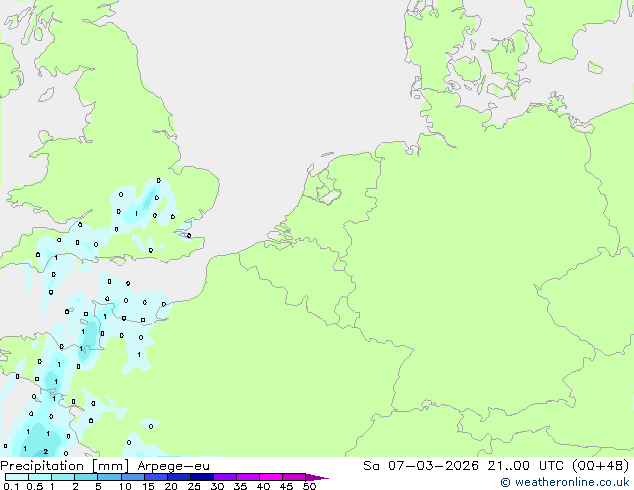Select the "Arpege-eu" model name text
634x490 pixels.
point(173,466)
